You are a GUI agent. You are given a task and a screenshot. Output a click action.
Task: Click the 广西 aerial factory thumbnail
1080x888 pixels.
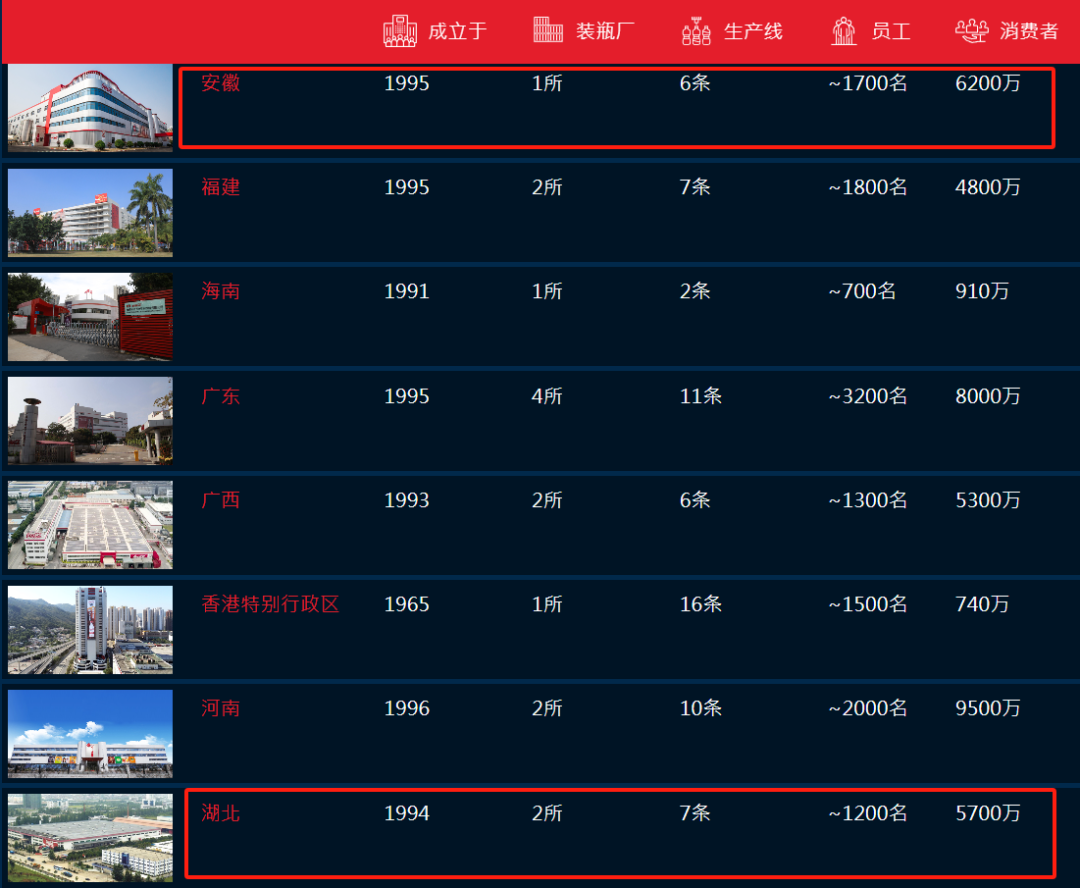[90, 525]
